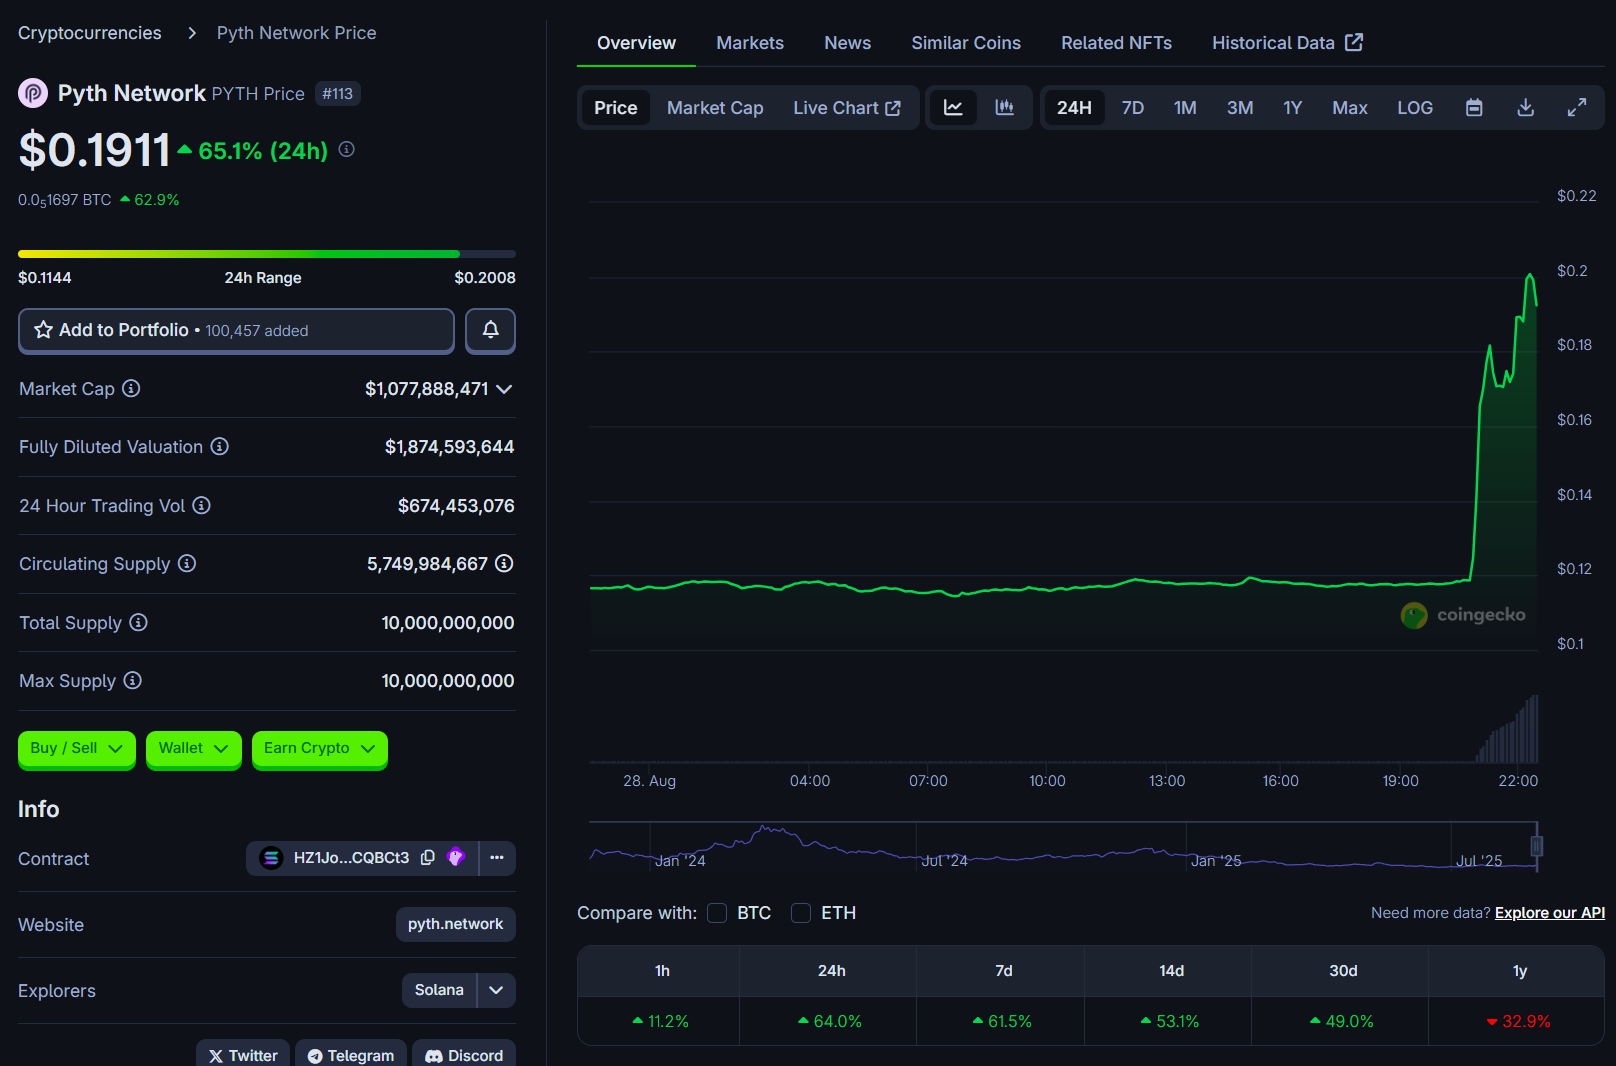
Task: Click right handle of chart navigator
Action: coord(1537,846)
